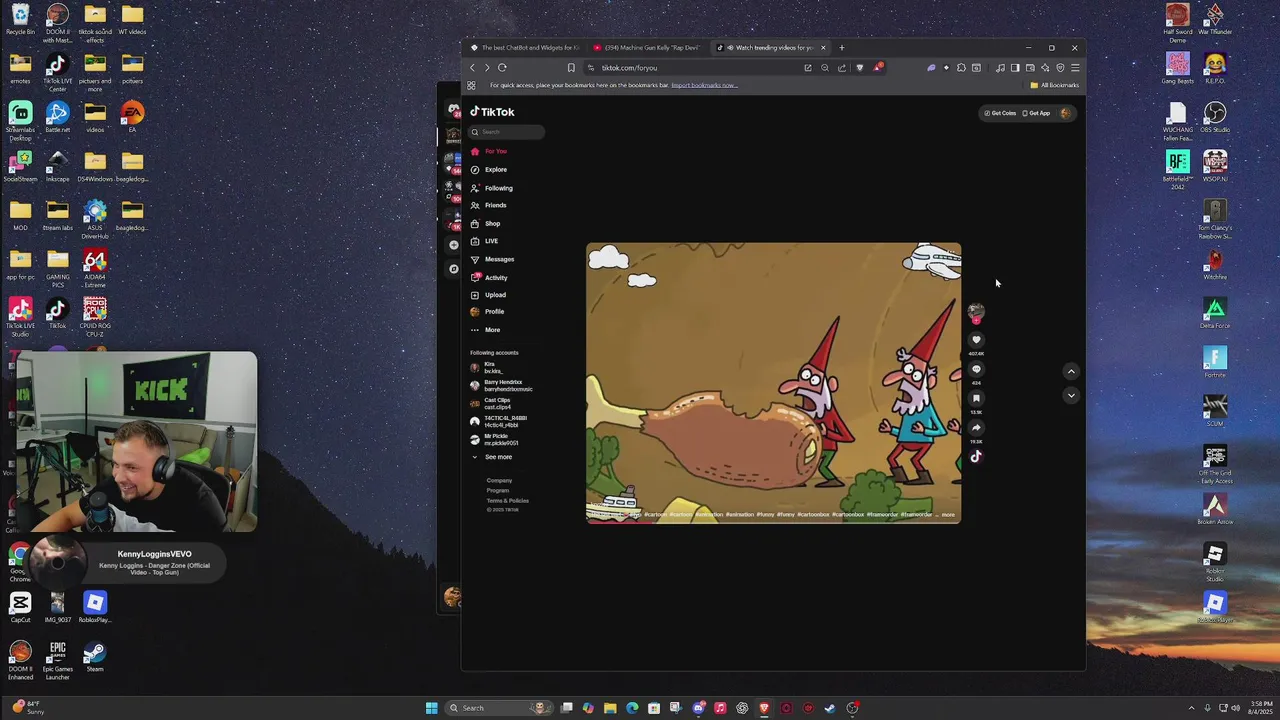Click the Get Coins button
Screen dimensions: 1280x720
[x=1000, y=113]
